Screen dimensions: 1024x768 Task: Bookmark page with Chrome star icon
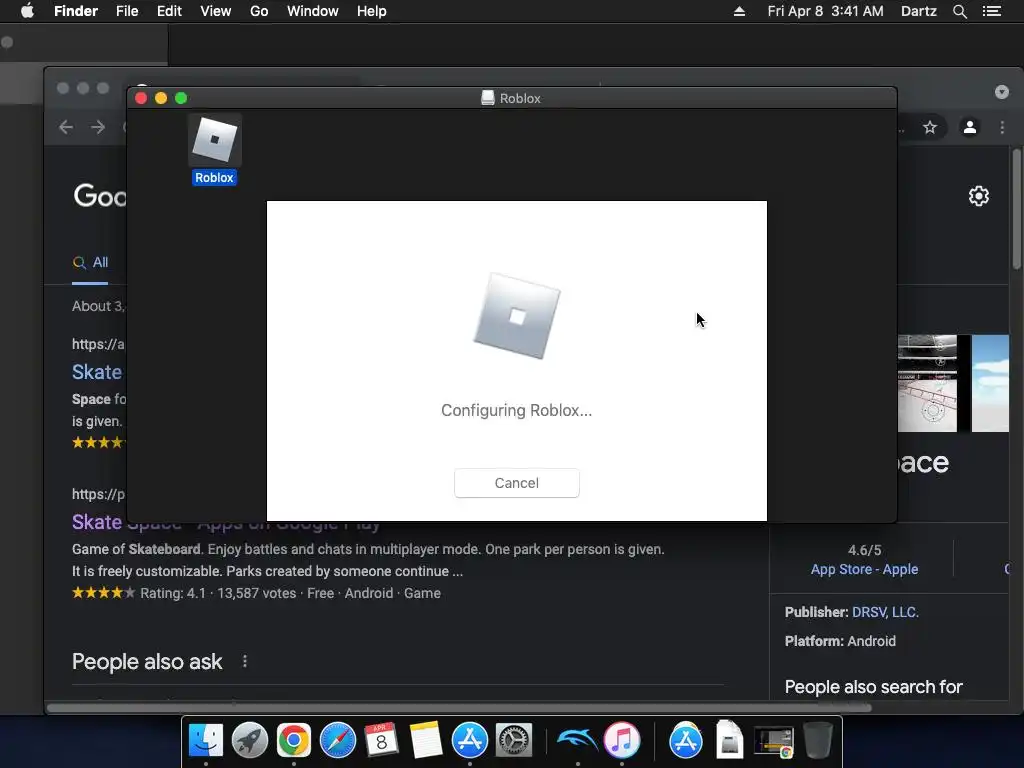point(930,127)
